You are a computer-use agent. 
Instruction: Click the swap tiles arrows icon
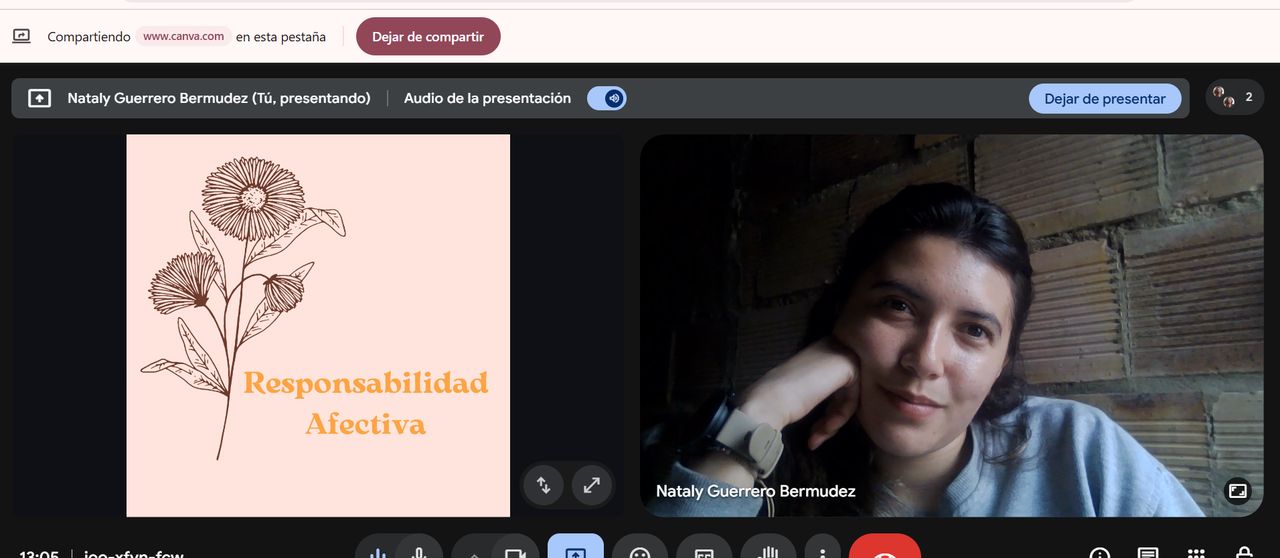(544, 485)
